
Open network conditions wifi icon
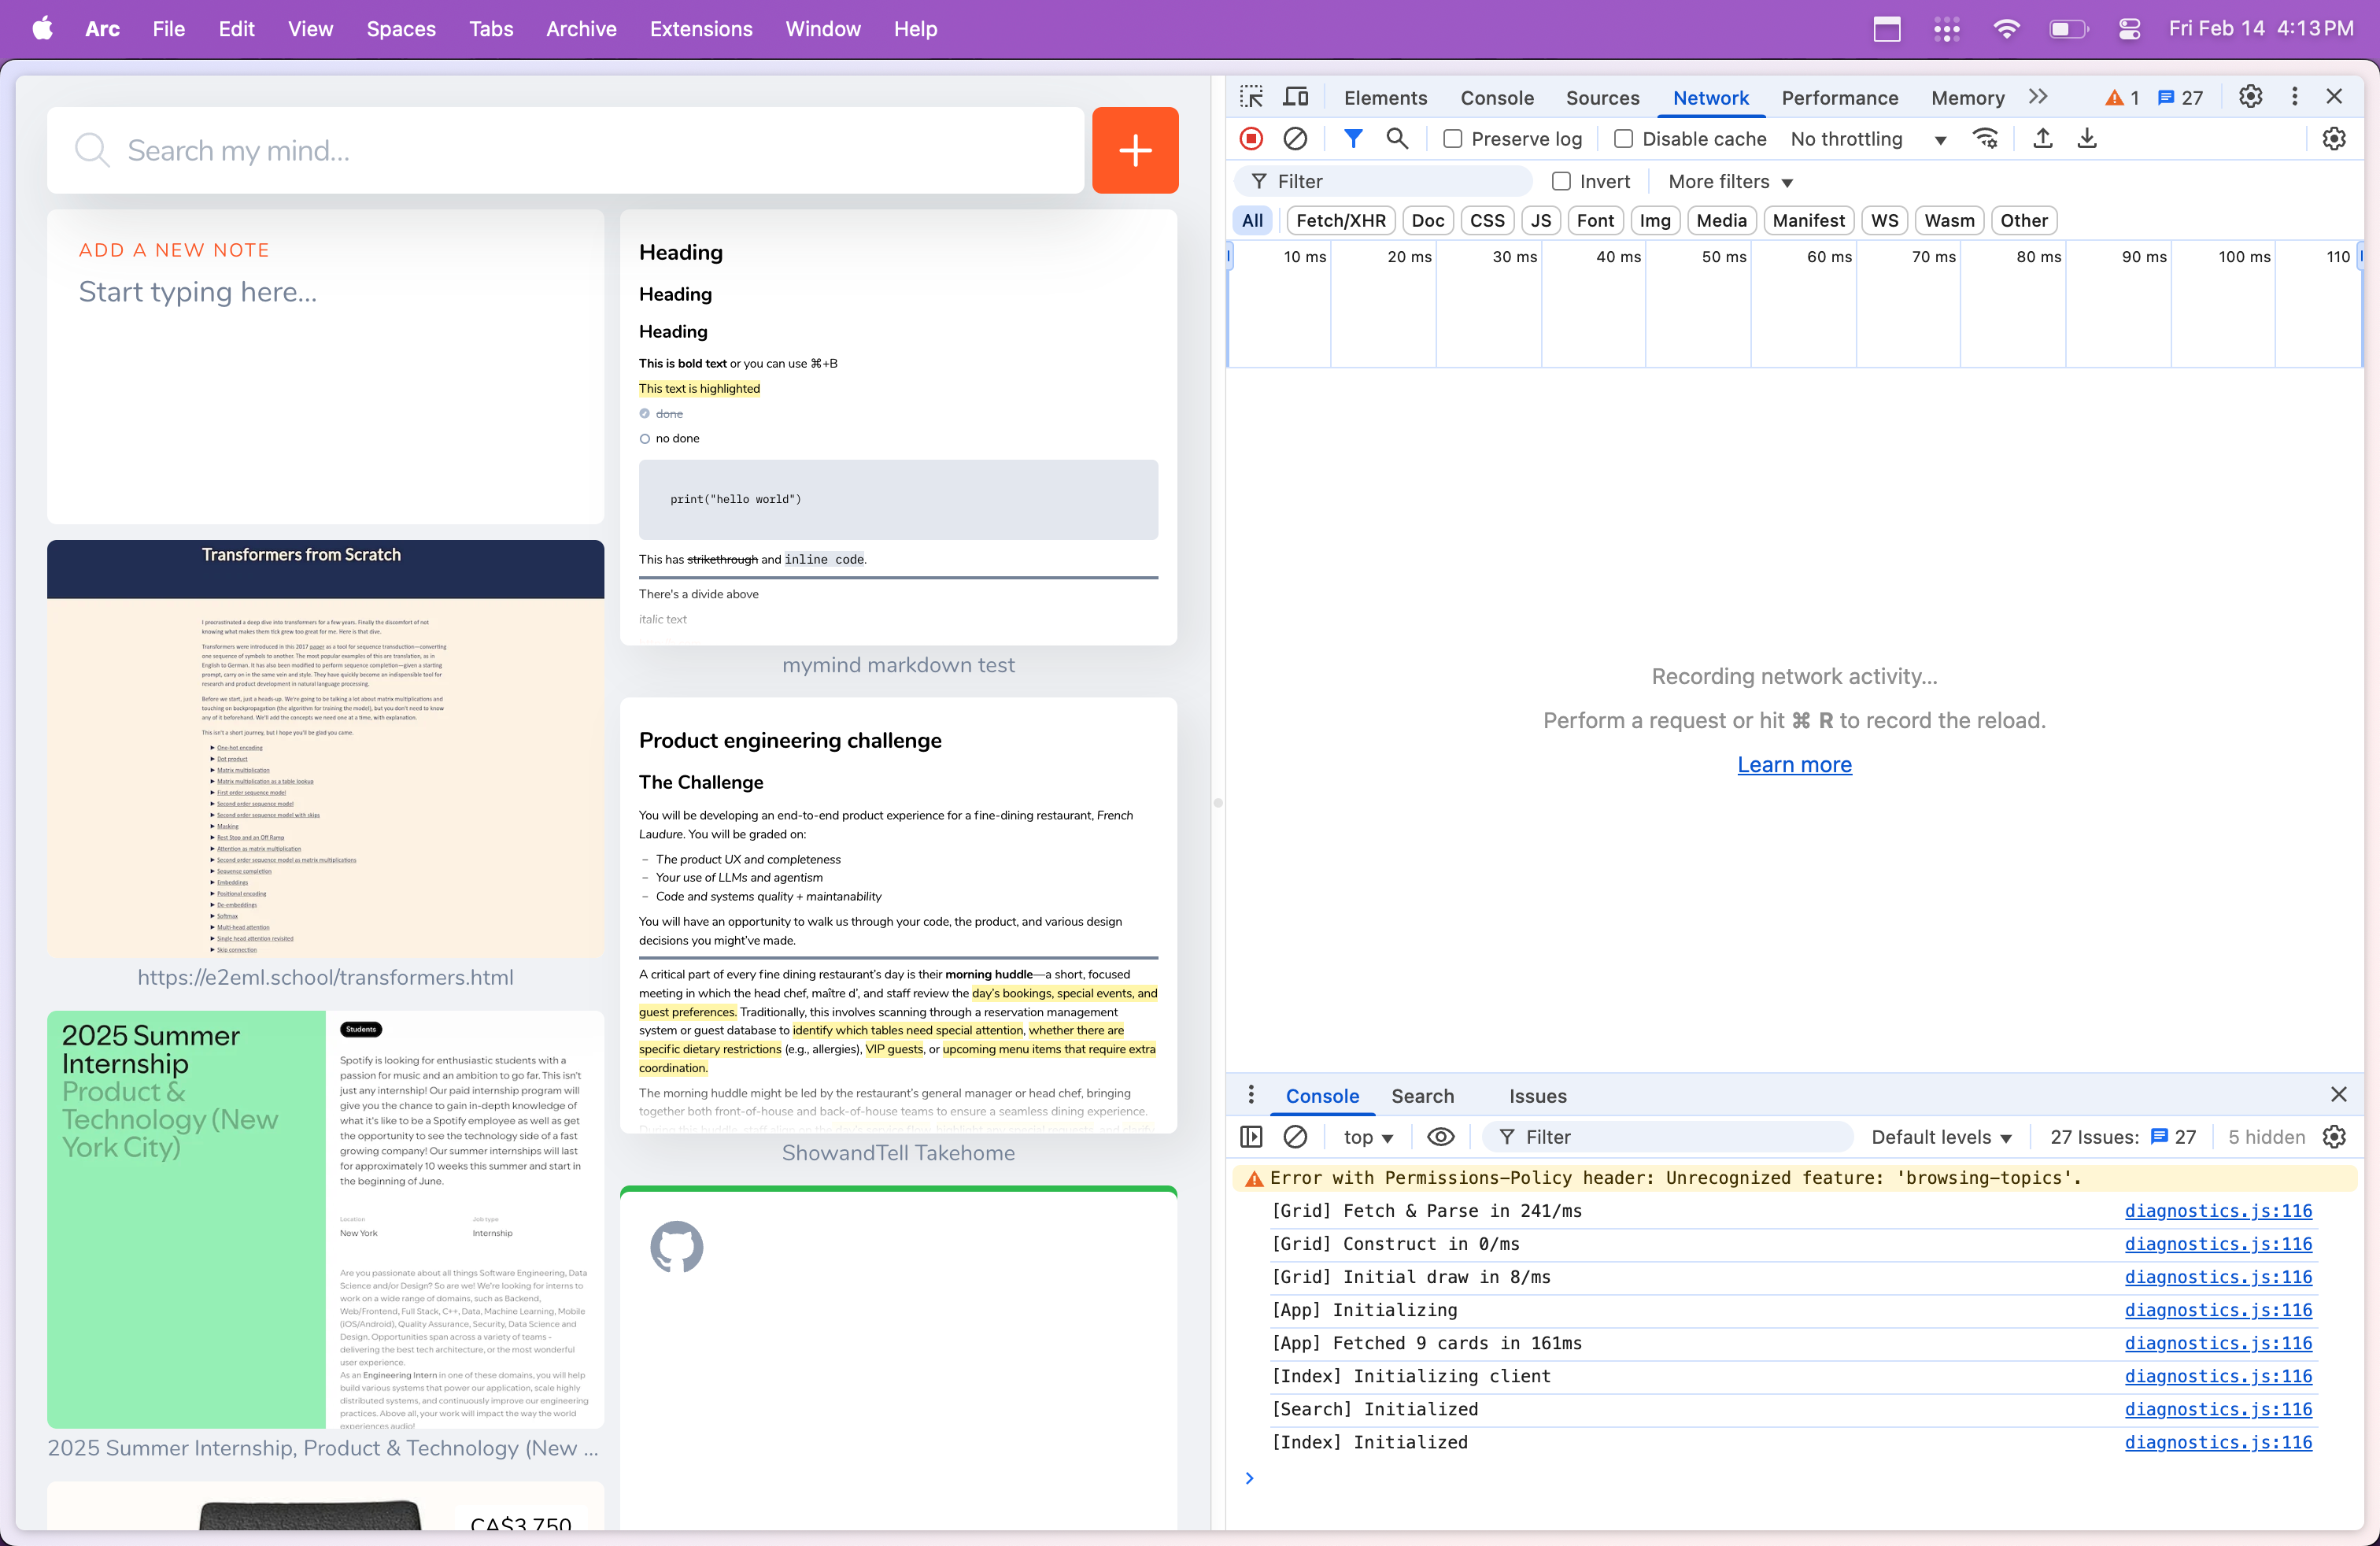[x=1985, y=139]
